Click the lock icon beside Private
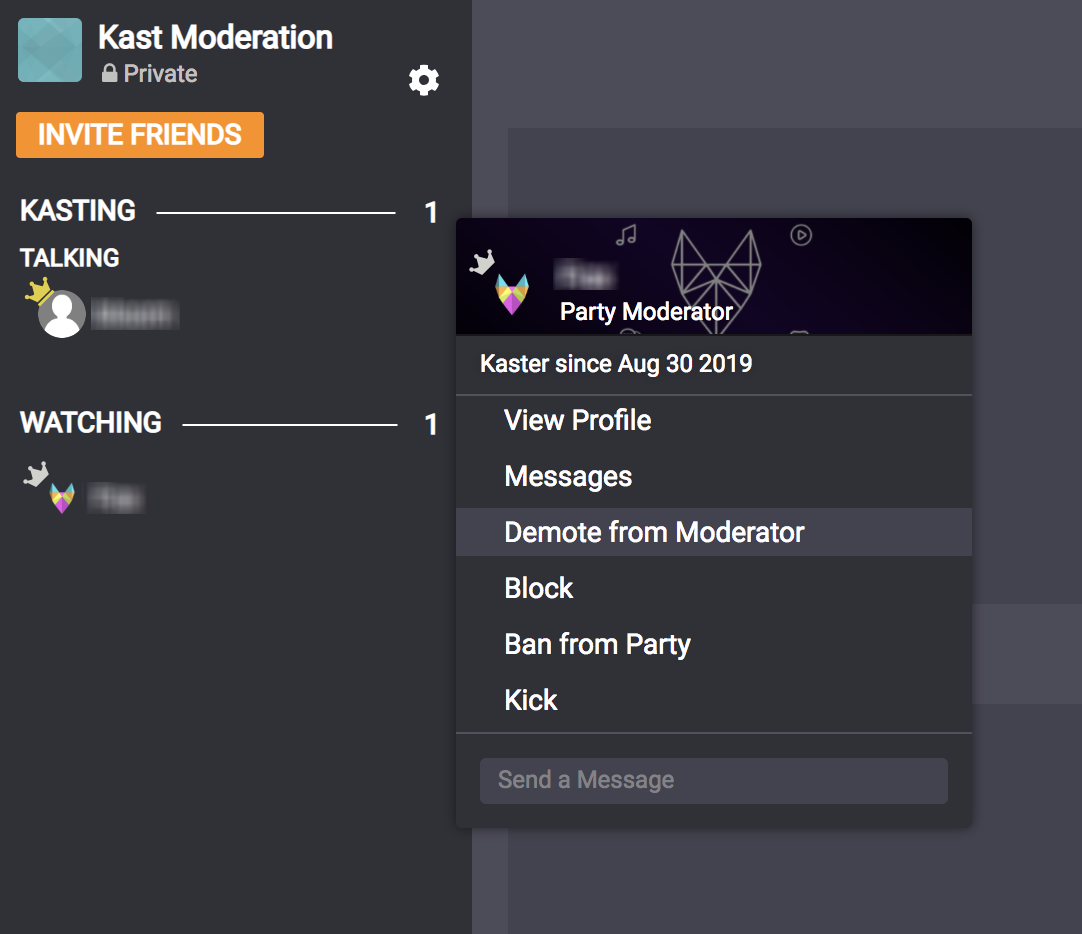 (110, 74)
